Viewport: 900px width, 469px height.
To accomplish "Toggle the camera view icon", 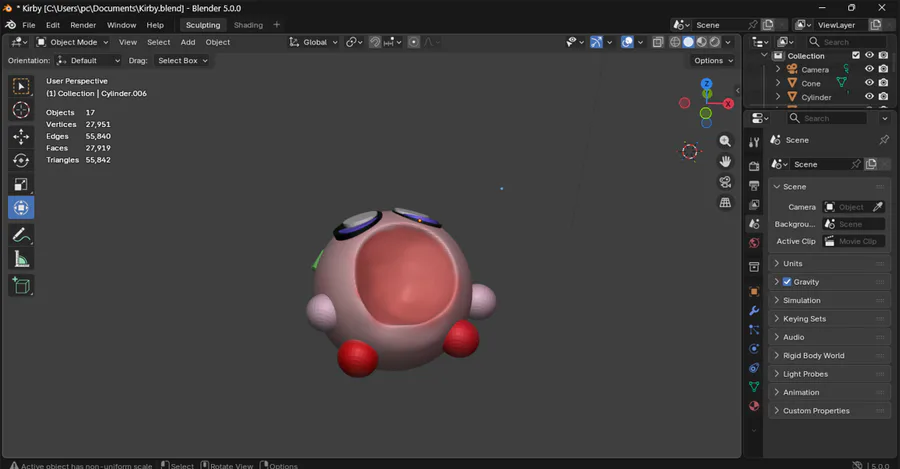I will [x=726, y=182].
